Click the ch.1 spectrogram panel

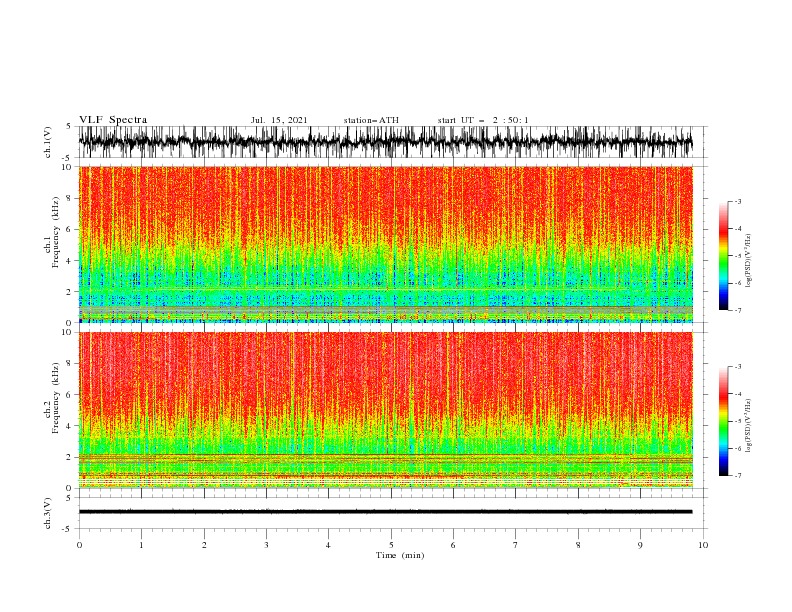click(385, 244)
